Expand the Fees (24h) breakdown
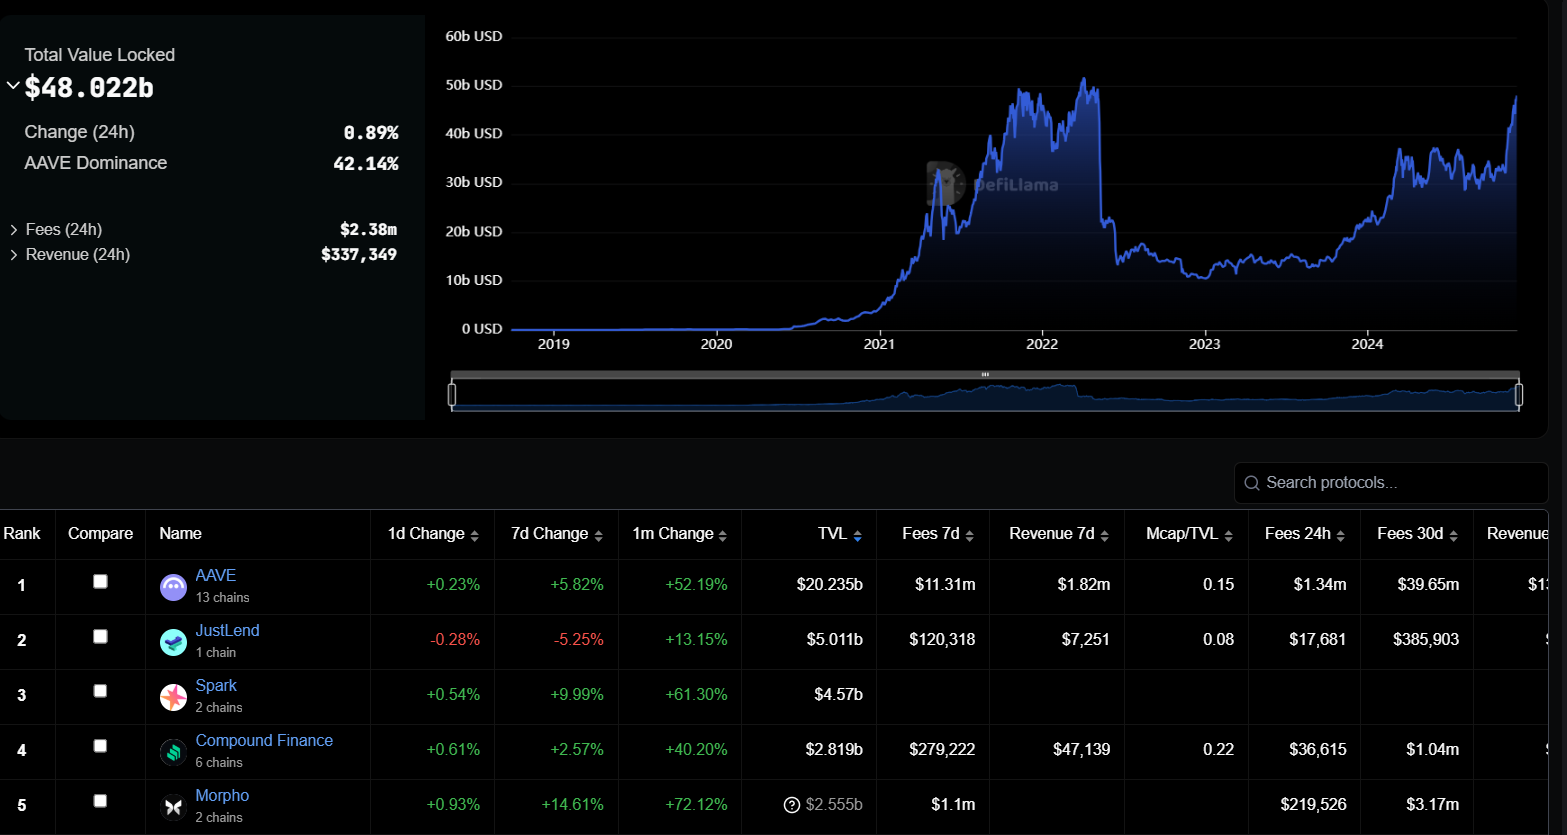Screen dimensions: 1567x835 14,230
